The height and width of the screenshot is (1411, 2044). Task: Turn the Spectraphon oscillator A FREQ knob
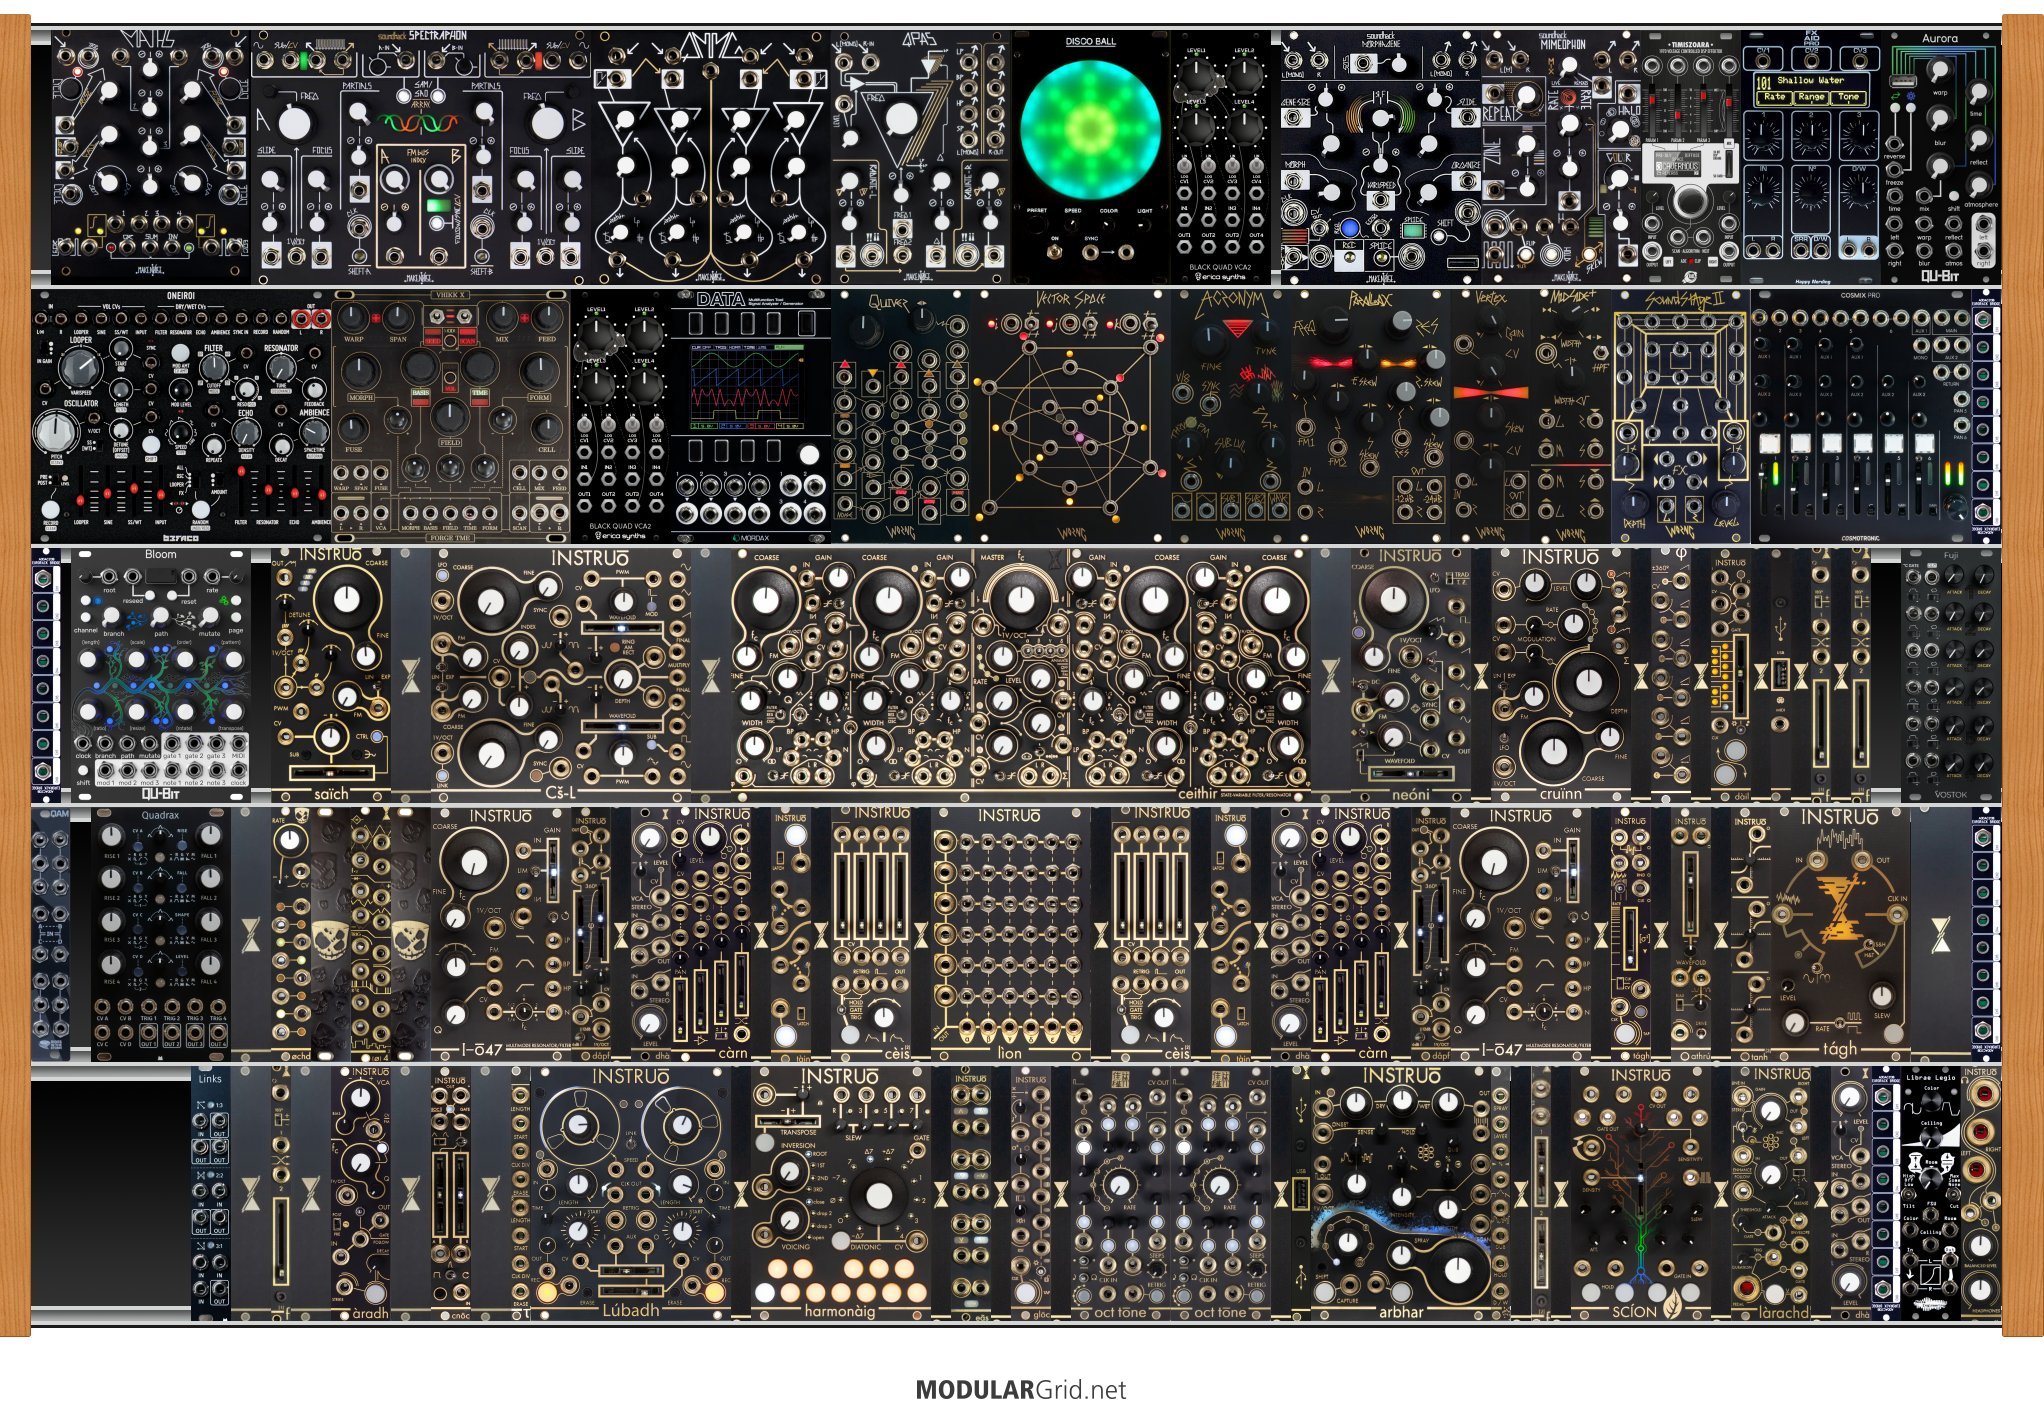coord(294,123)
